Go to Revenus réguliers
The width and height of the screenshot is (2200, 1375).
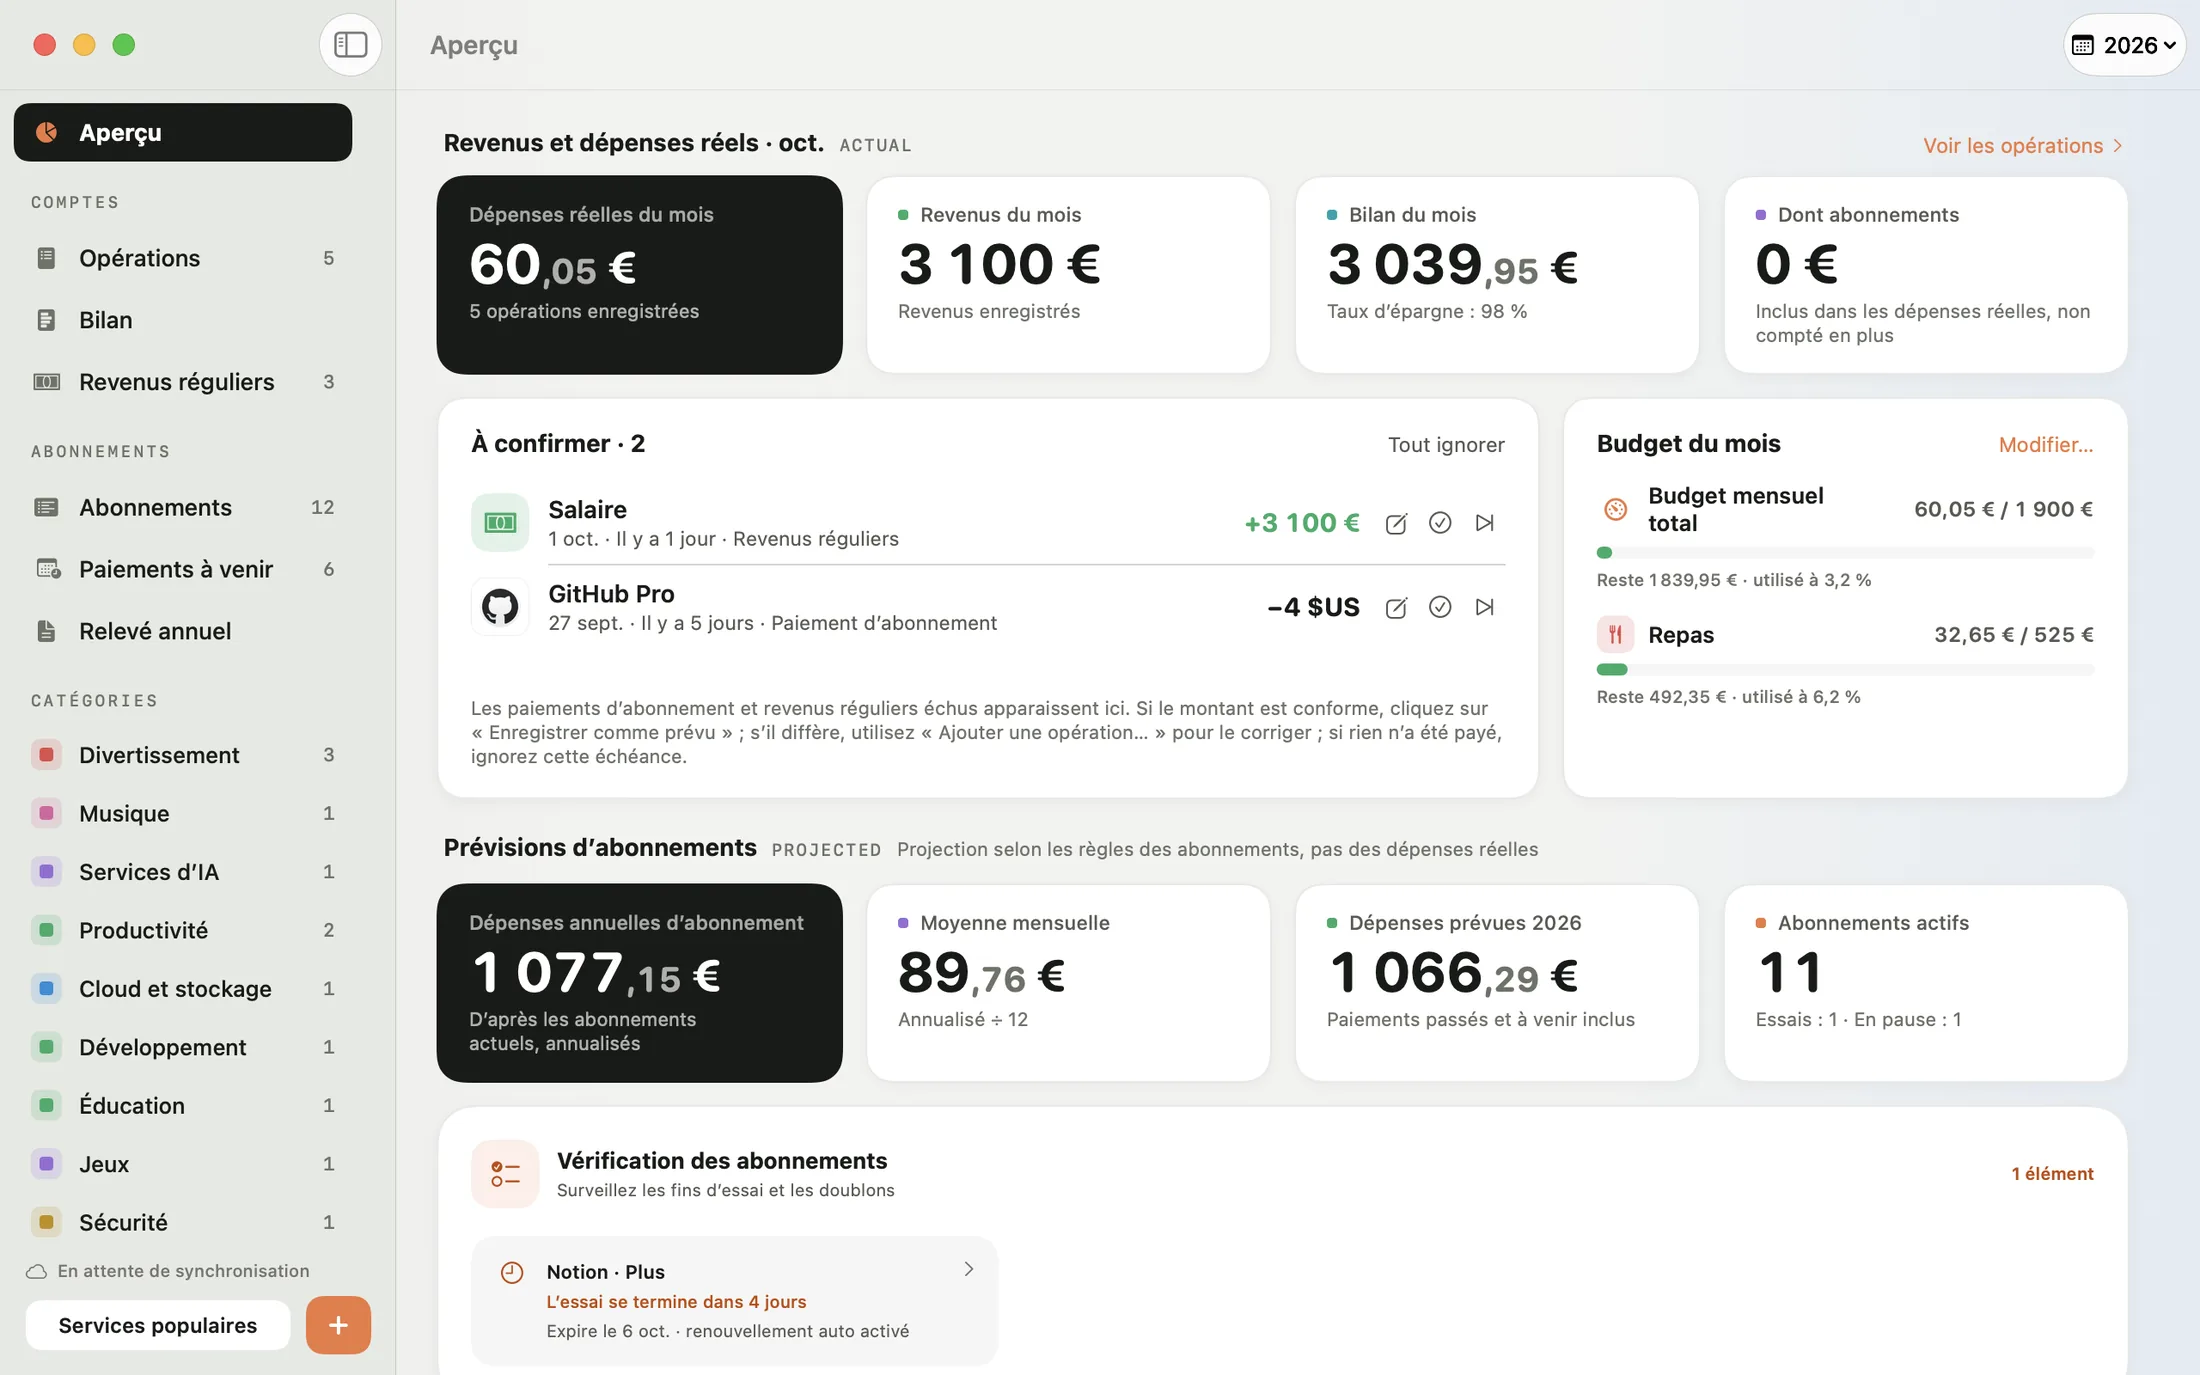click(x=183, y=382)
